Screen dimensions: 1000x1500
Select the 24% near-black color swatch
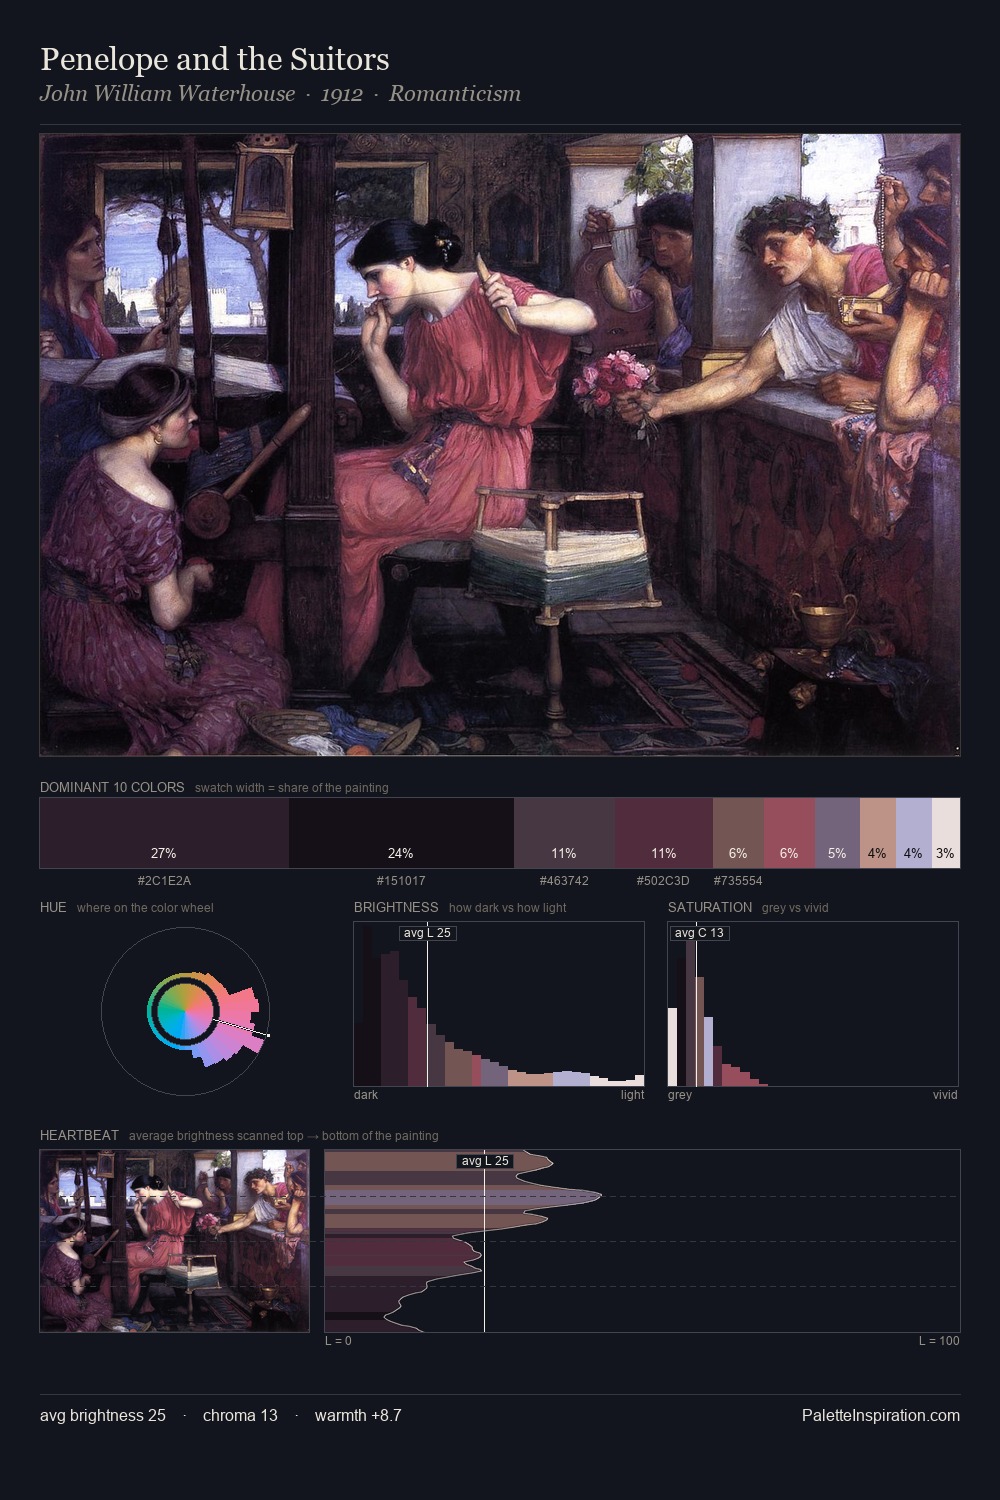(x=401, y=833)
